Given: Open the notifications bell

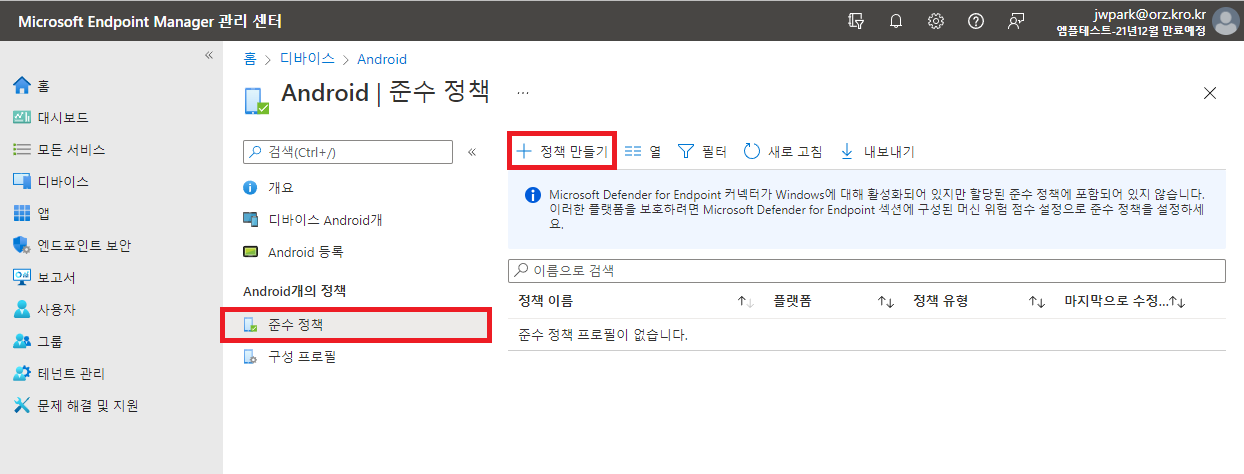Looking at the screenshot, I should 896,20.
